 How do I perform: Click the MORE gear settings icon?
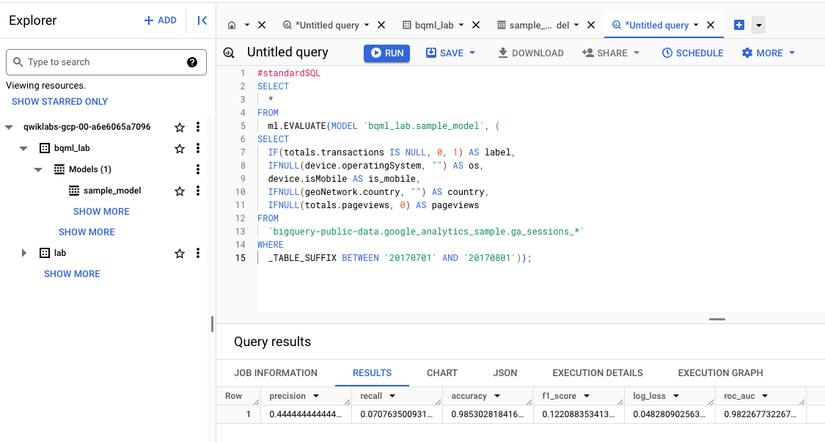(x=747, y=53)
